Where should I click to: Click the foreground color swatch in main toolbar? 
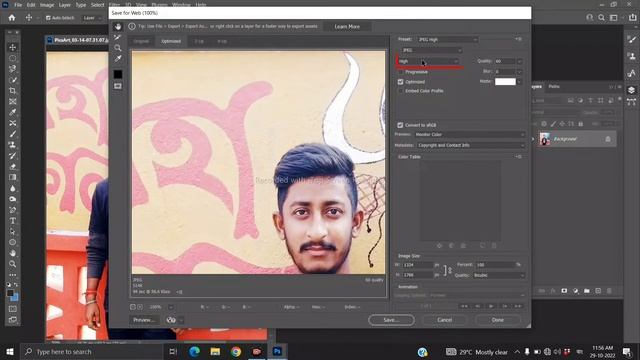[10, 293]
